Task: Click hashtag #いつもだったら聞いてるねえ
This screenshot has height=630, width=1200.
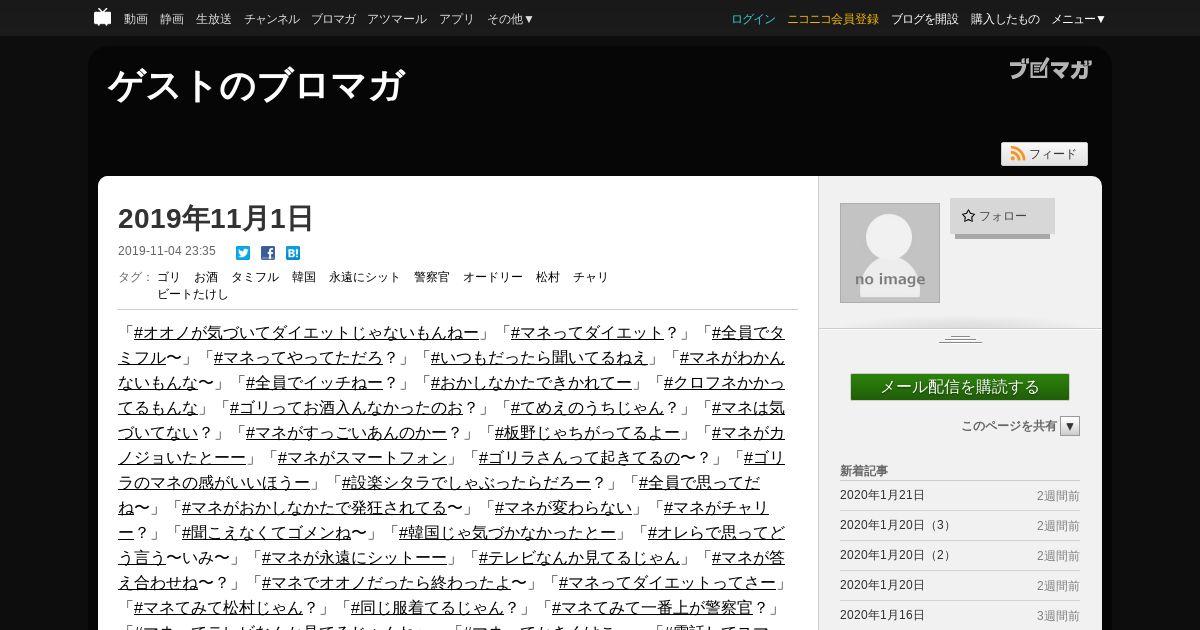Action: coord(540,357)
